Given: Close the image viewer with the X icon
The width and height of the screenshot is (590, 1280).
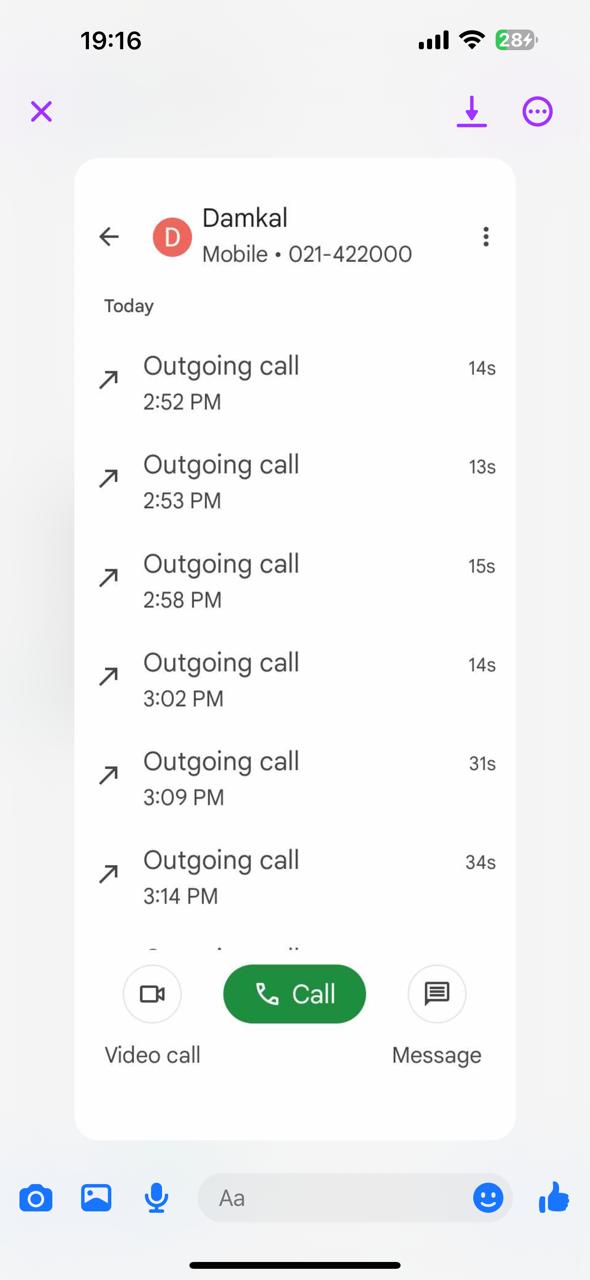Looking at the screenshot, I should pyautogui.click(x=41, y=111).
